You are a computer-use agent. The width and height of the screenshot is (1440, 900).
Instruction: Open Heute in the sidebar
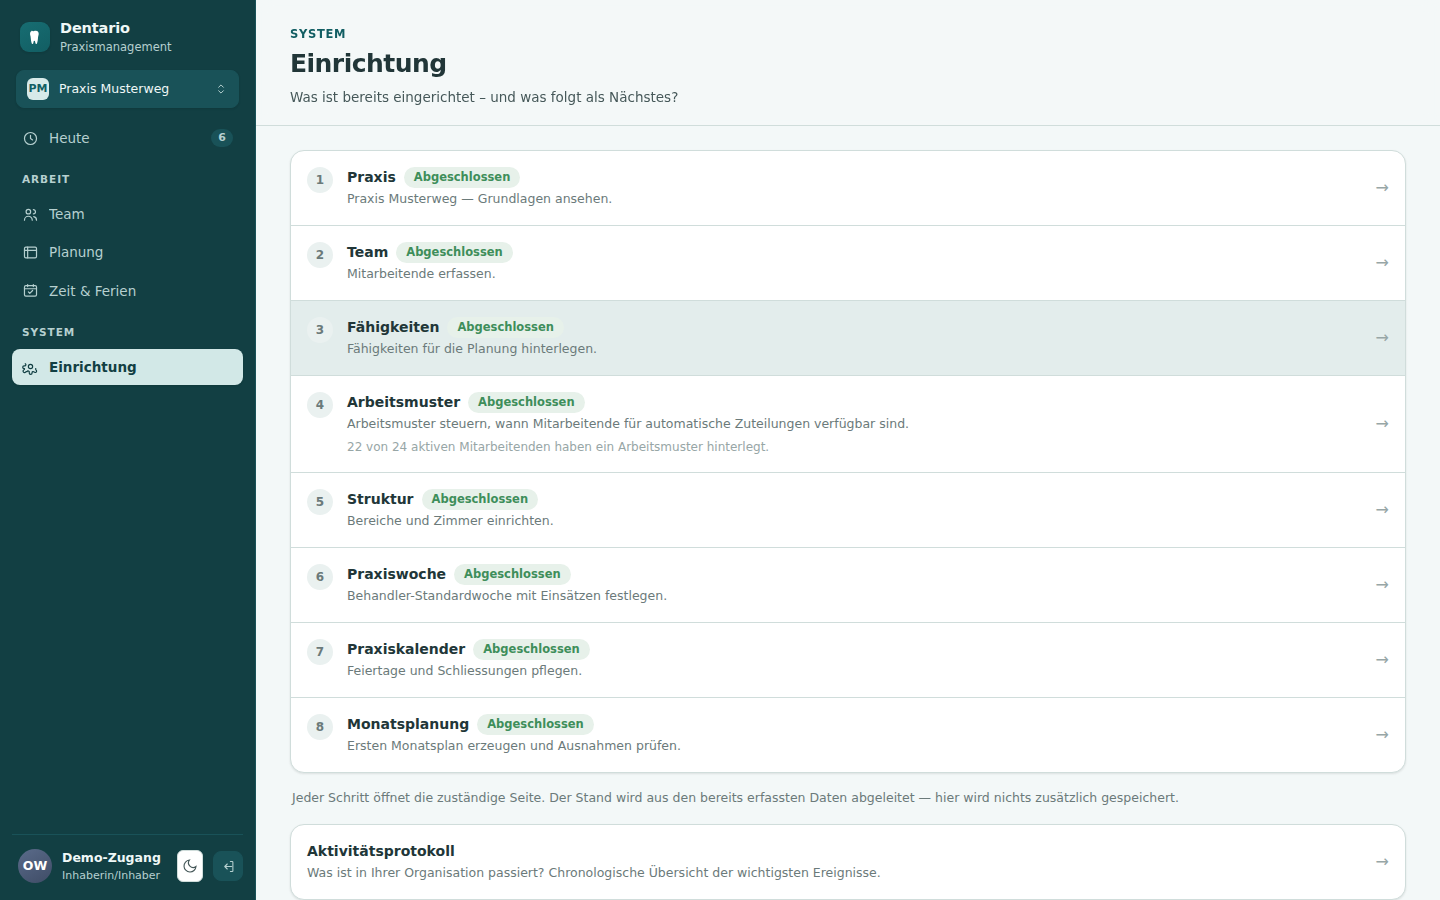pyautogui.click(x=127, y=138)
